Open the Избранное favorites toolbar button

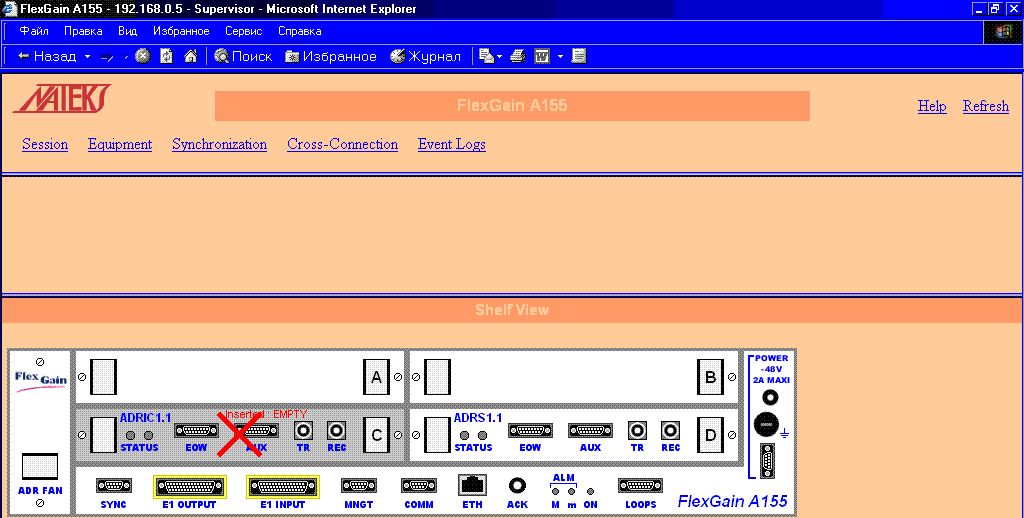(331, 56)
